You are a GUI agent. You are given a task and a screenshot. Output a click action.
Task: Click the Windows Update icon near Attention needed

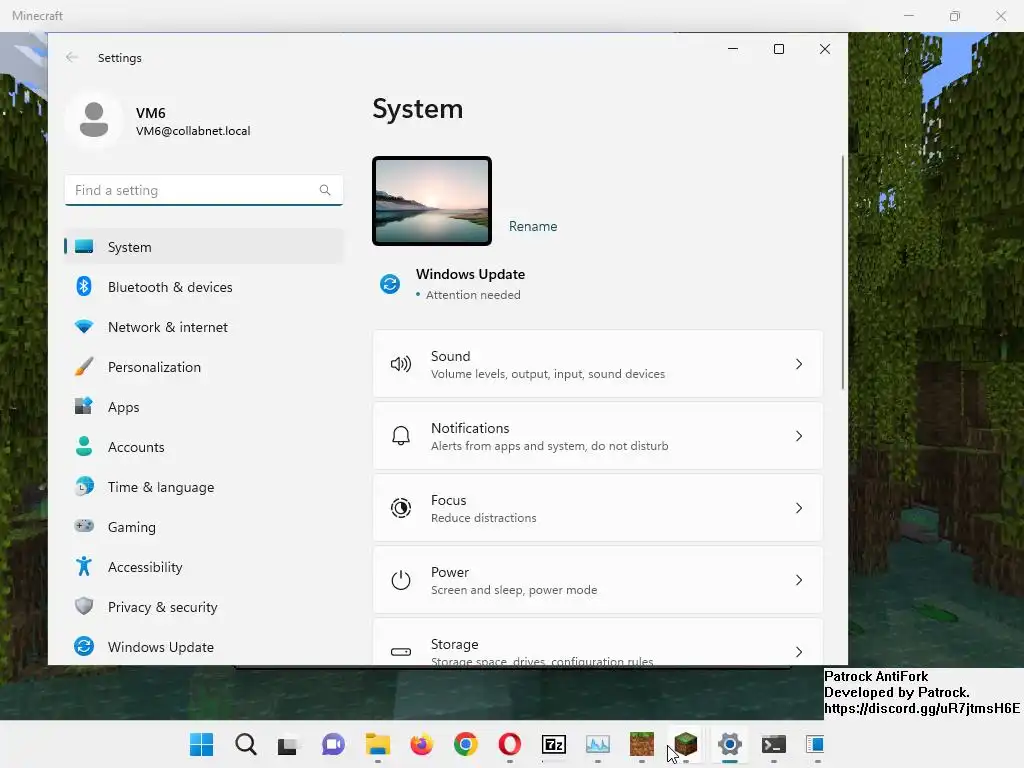coord(390,284)
